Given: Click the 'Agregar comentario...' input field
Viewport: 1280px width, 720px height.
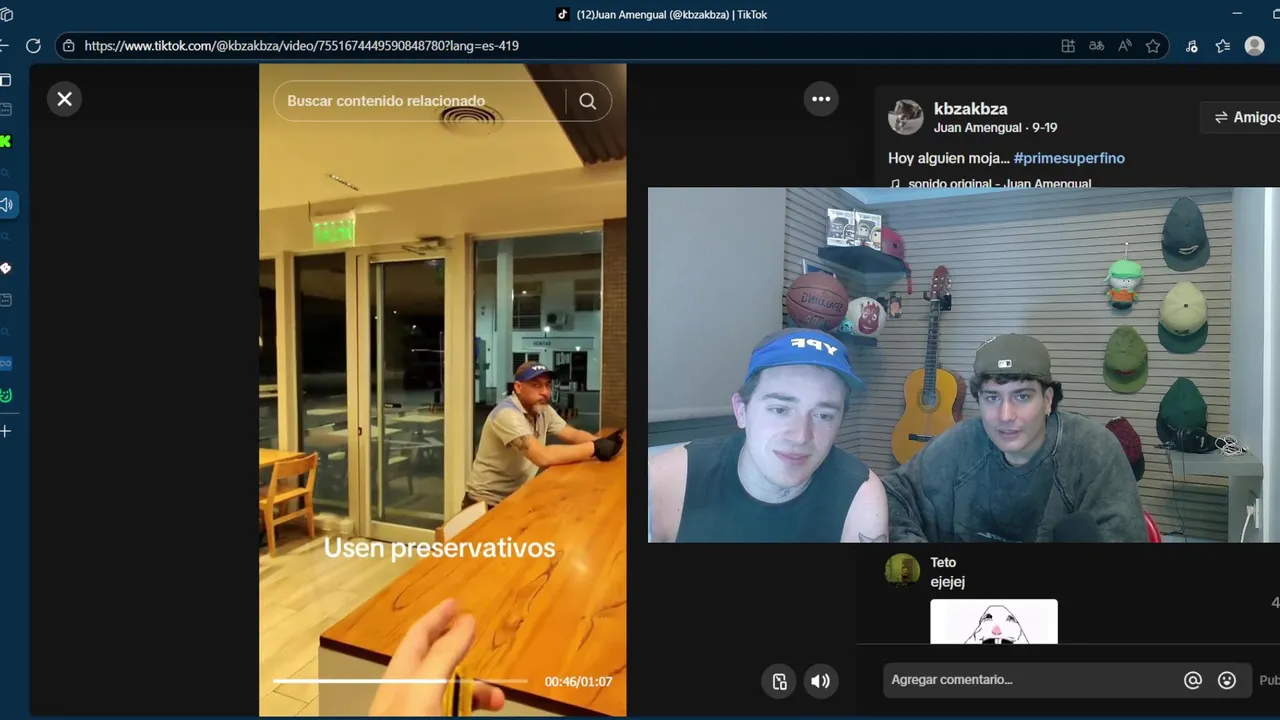Looking at the screenshot, I should point(1030,680).
